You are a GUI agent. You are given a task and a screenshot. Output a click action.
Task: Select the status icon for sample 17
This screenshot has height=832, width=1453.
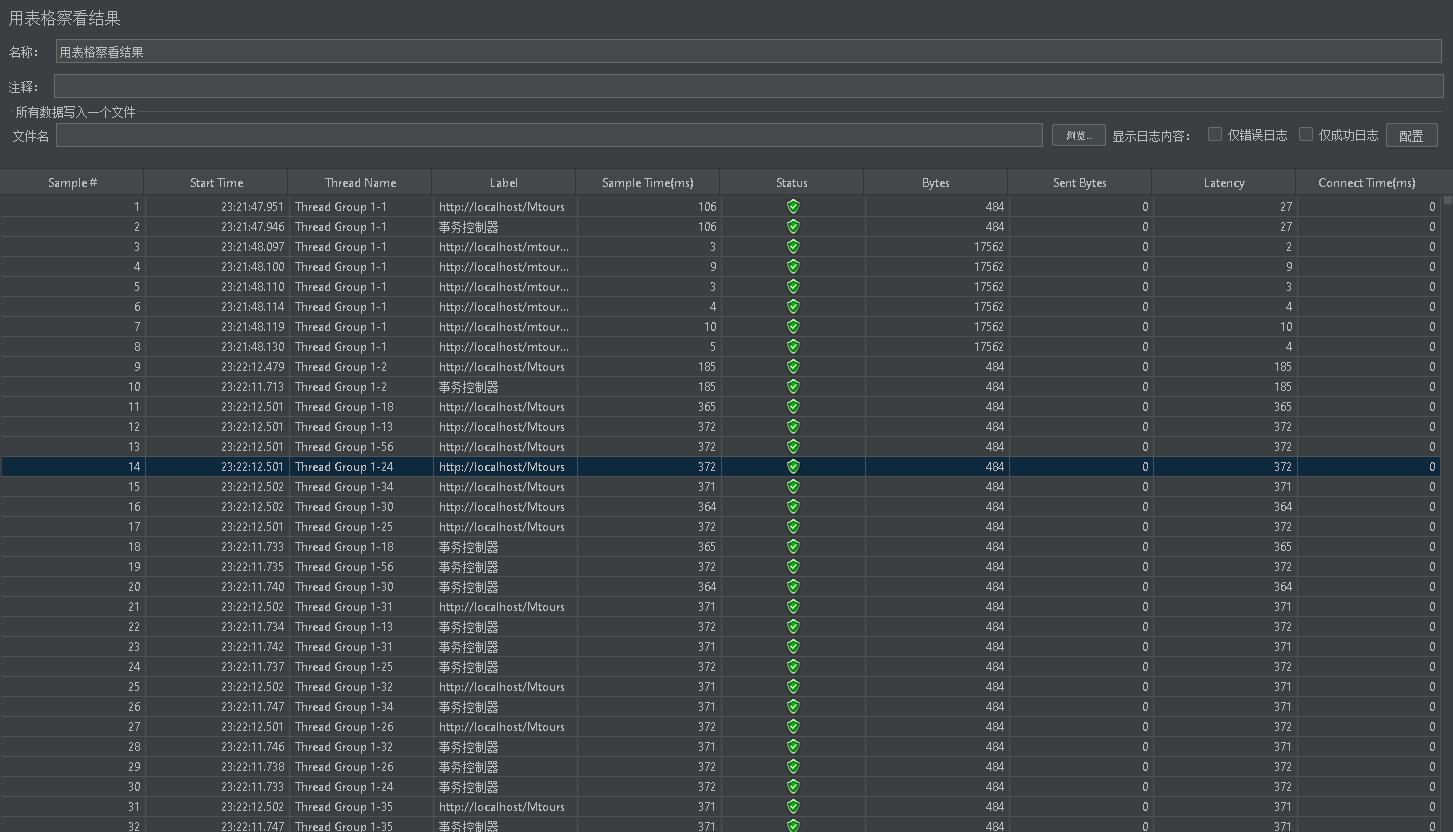point(793,527)
